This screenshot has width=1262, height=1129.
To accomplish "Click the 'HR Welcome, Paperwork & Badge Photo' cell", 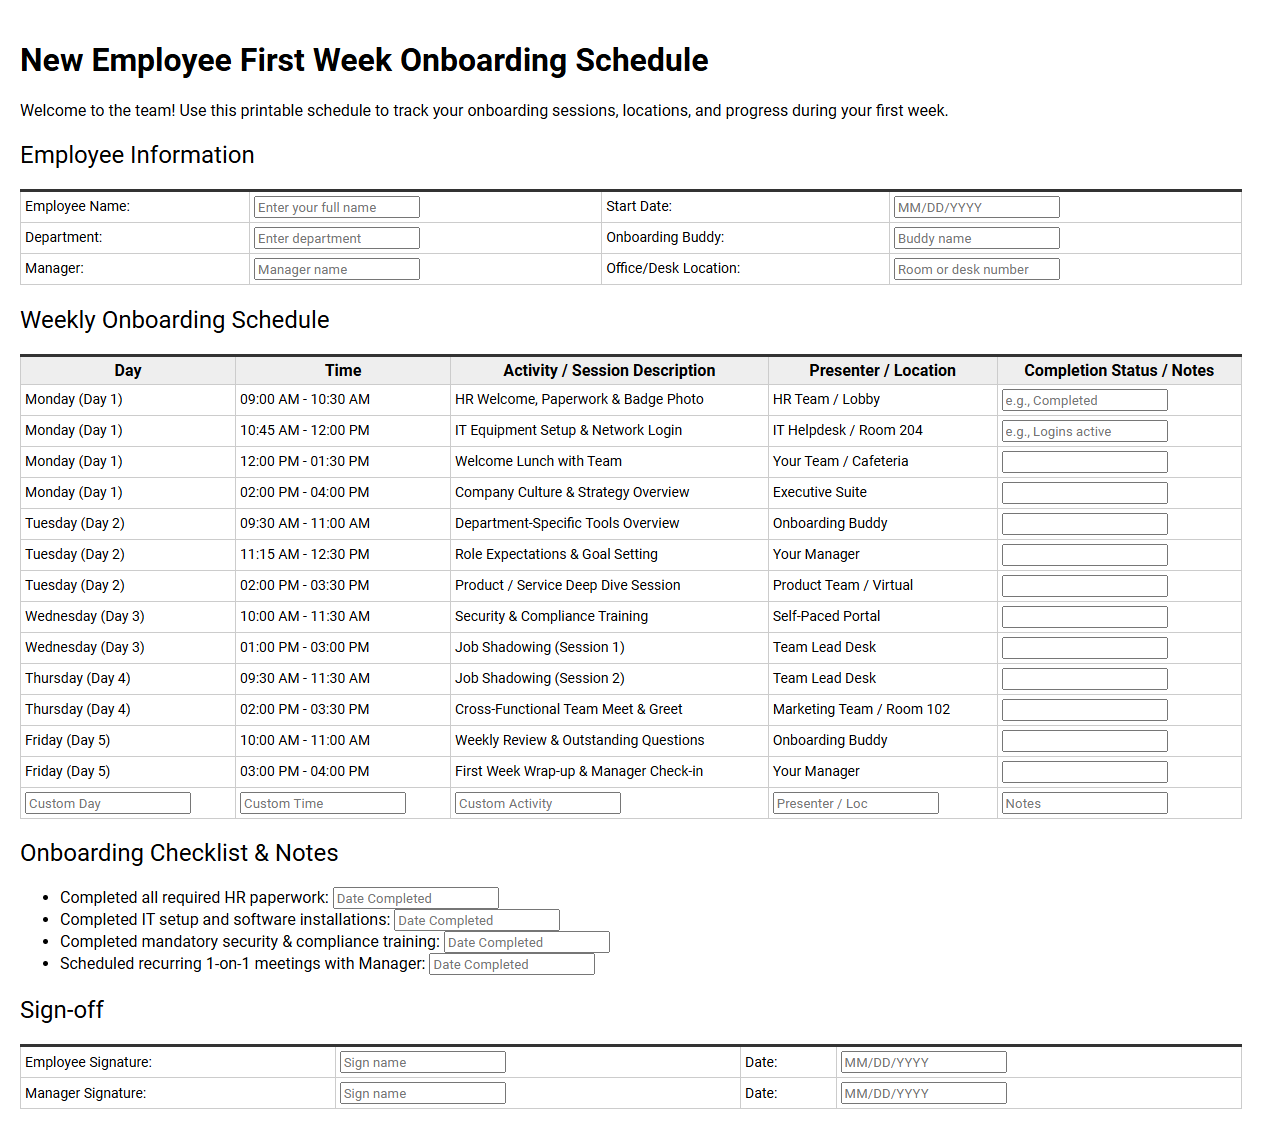I will 609,399.
